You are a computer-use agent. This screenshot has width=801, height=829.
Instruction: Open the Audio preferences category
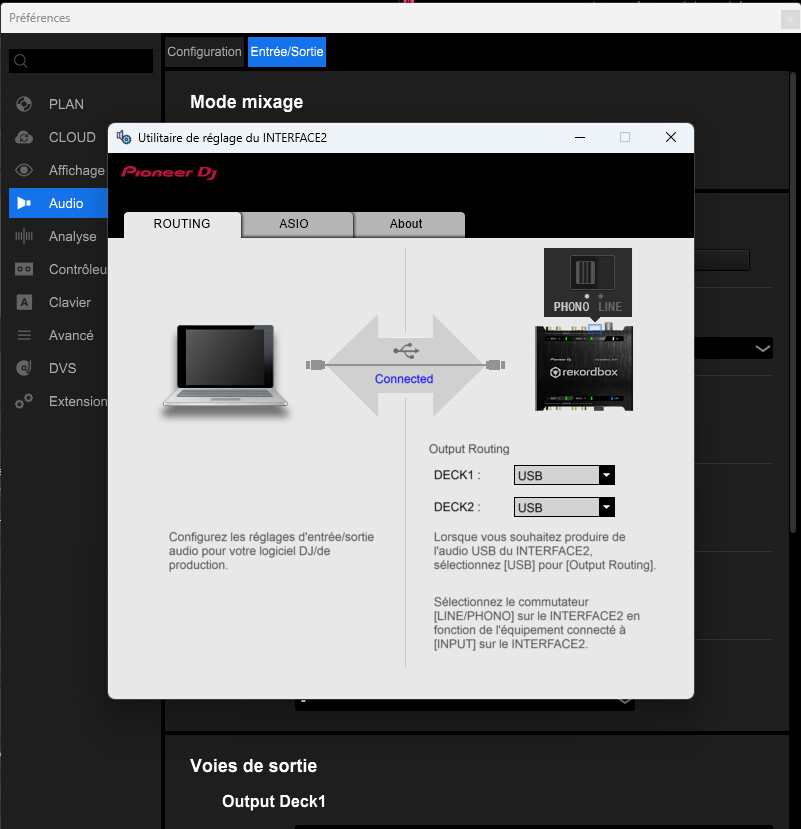point(58,203)
